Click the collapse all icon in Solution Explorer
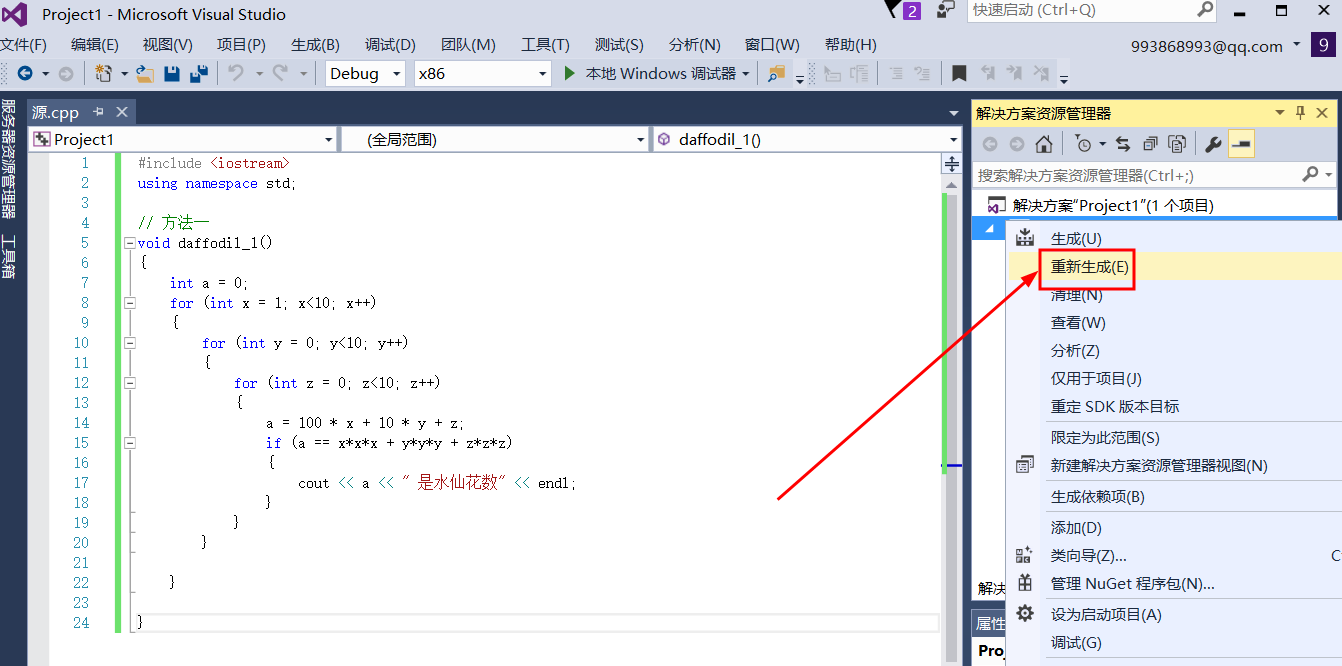1342x666 pixels. tap(1150, 144)
